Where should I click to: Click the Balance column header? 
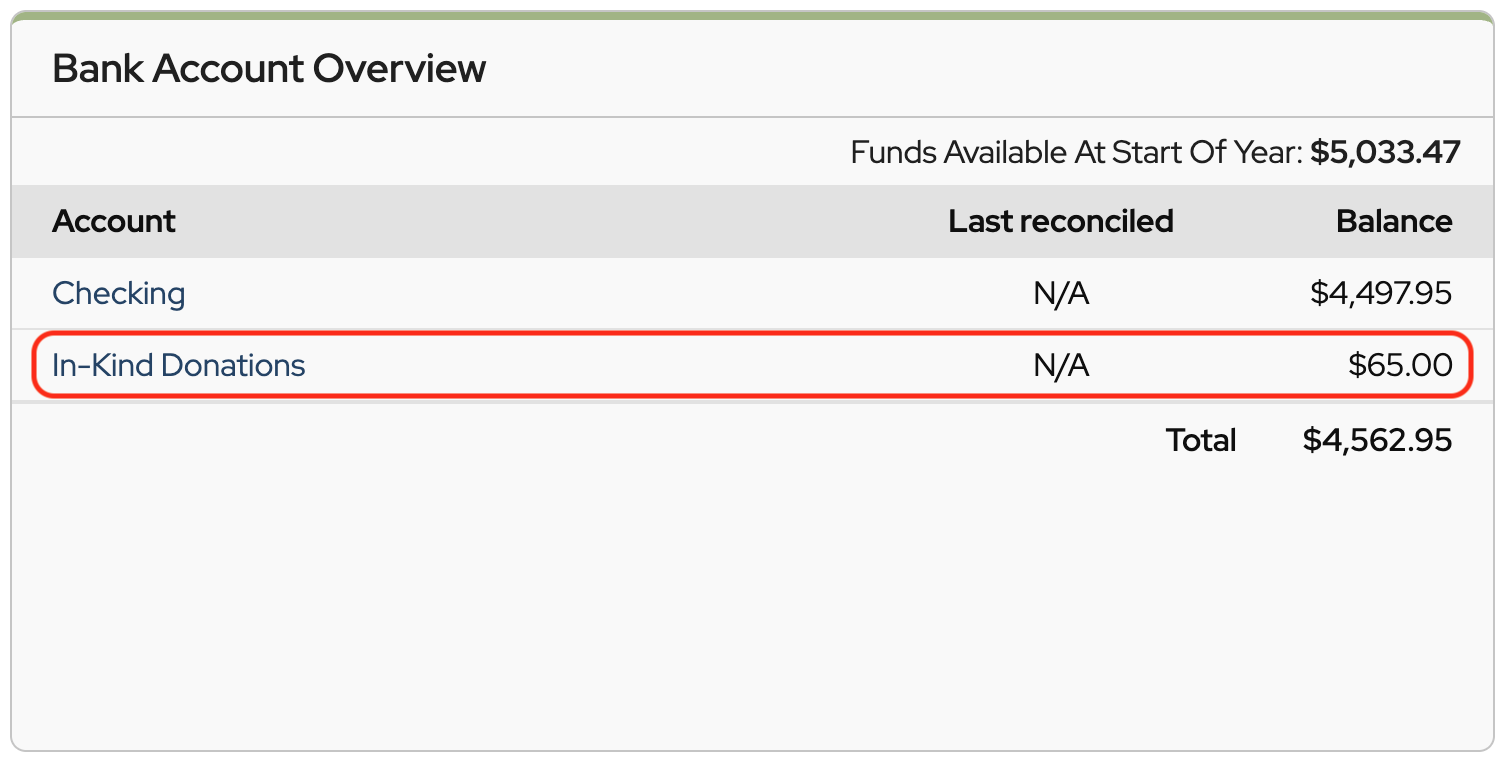(1393, 221)
